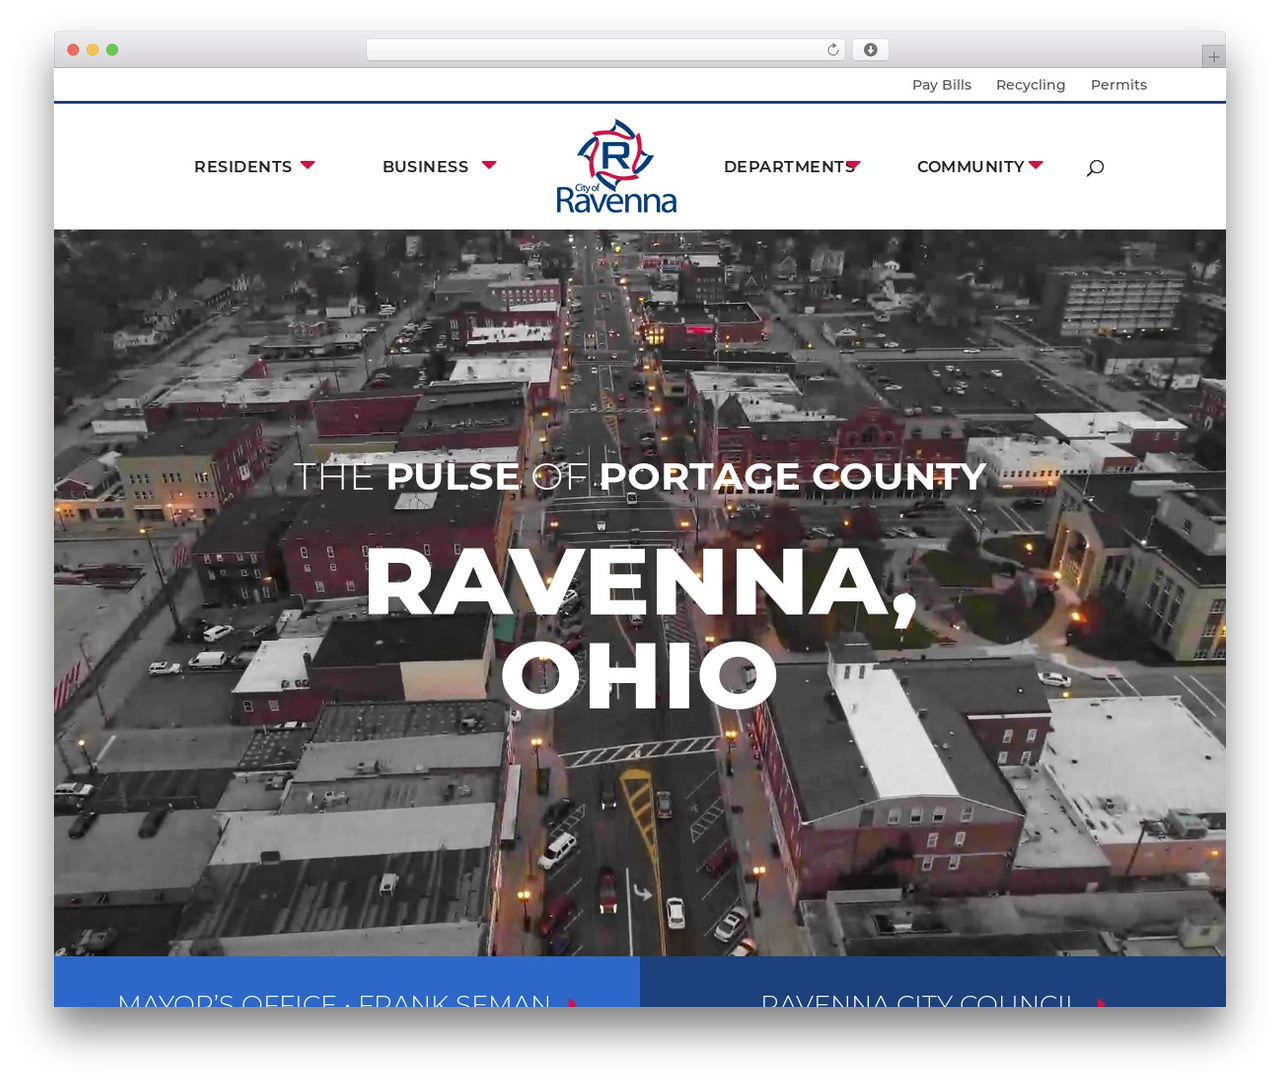The image size is (1280, 1084).
Task: Maximize window with green button
Action: point(112,50)
